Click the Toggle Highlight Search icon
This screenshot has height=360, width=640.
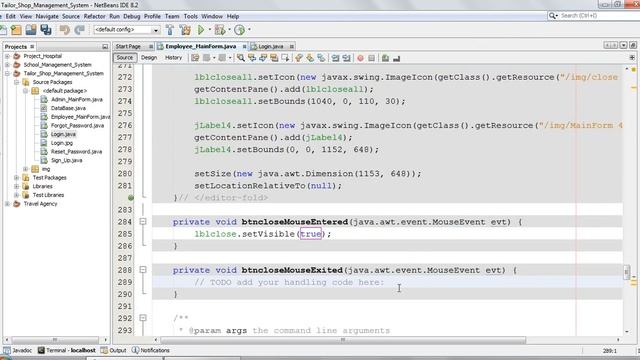coord(274,58)
